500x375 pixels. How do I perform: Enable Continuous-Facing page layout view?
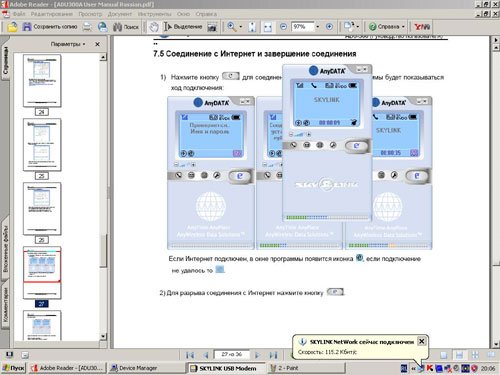475,355
